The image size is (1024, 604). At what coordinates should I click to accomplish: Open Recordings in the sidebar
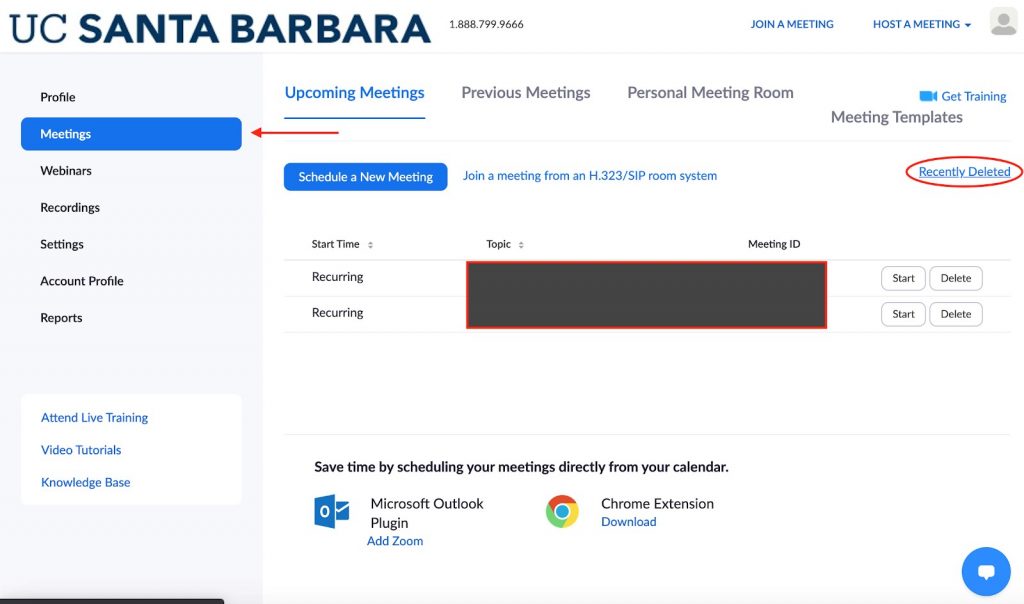click(x=70, y=208)
